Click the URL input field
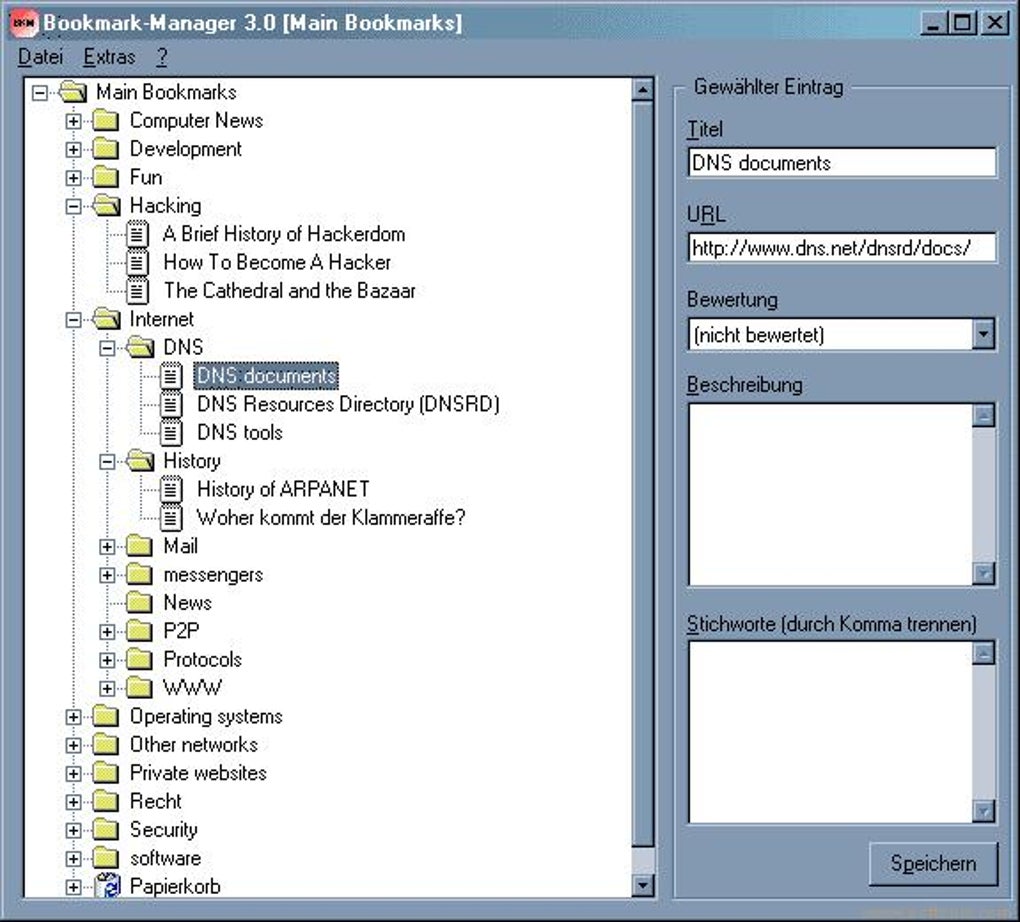1020x922 pixels. tap(840, 247)
